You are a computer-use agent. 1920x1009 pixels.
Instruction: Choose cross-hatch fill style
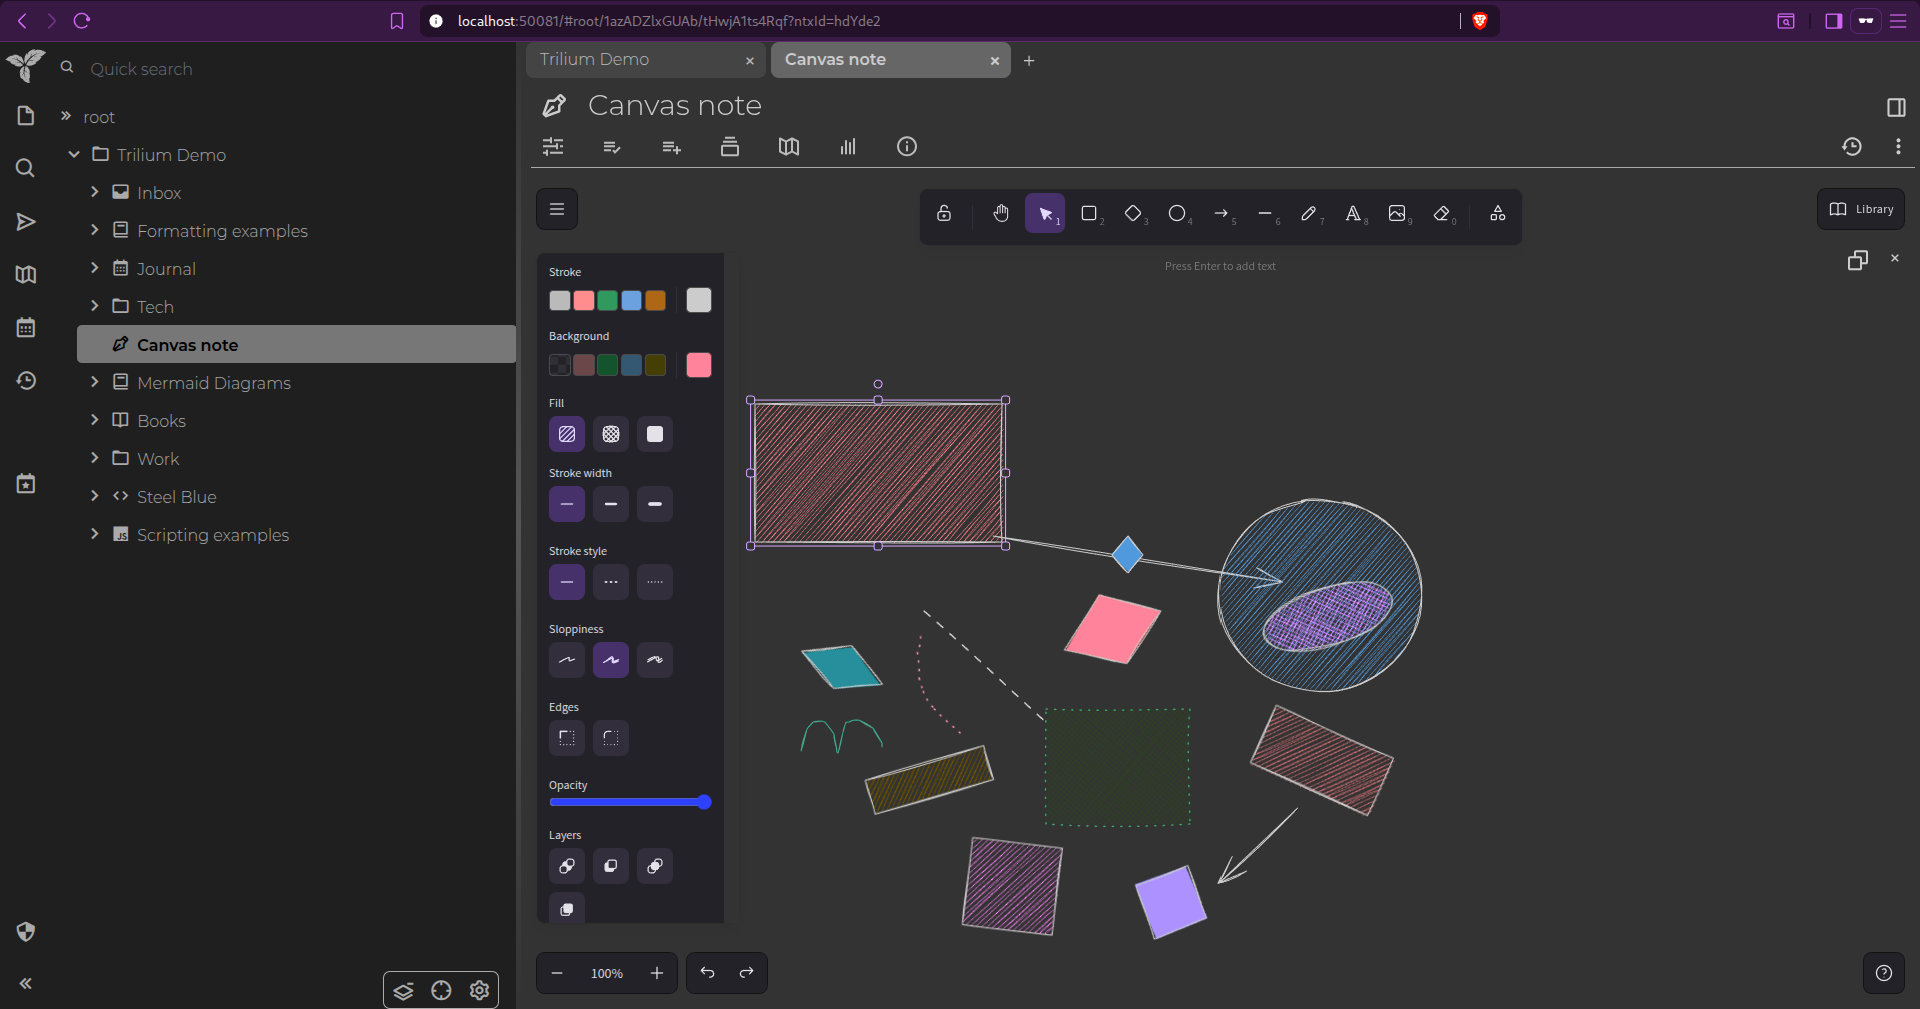[611, 434]
